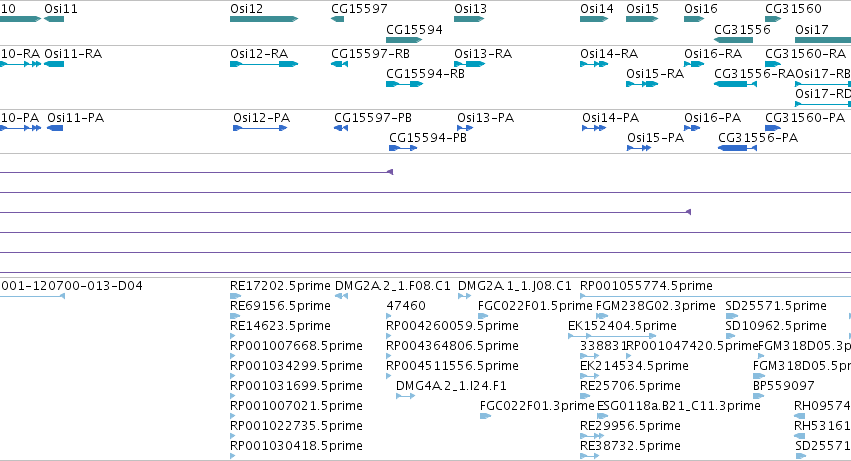
Task: Open the CG15594-PB coding feature
Action: click(x=403, y=148)
